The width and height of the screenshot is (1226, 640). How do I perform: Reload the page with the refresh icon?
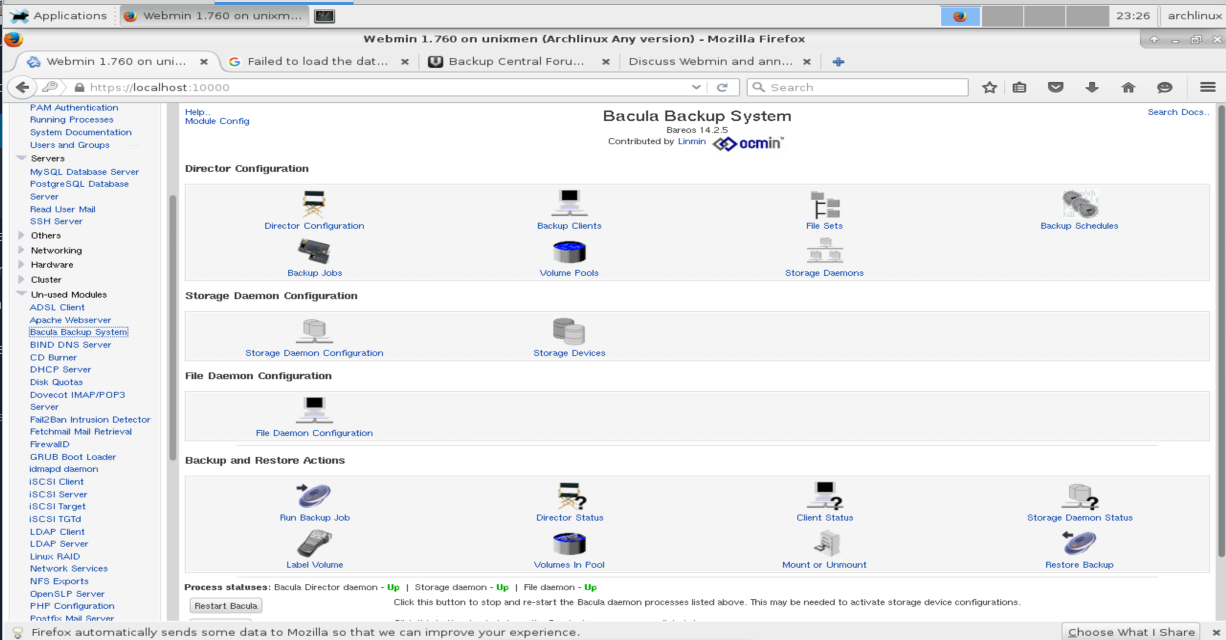coord(721,87)
